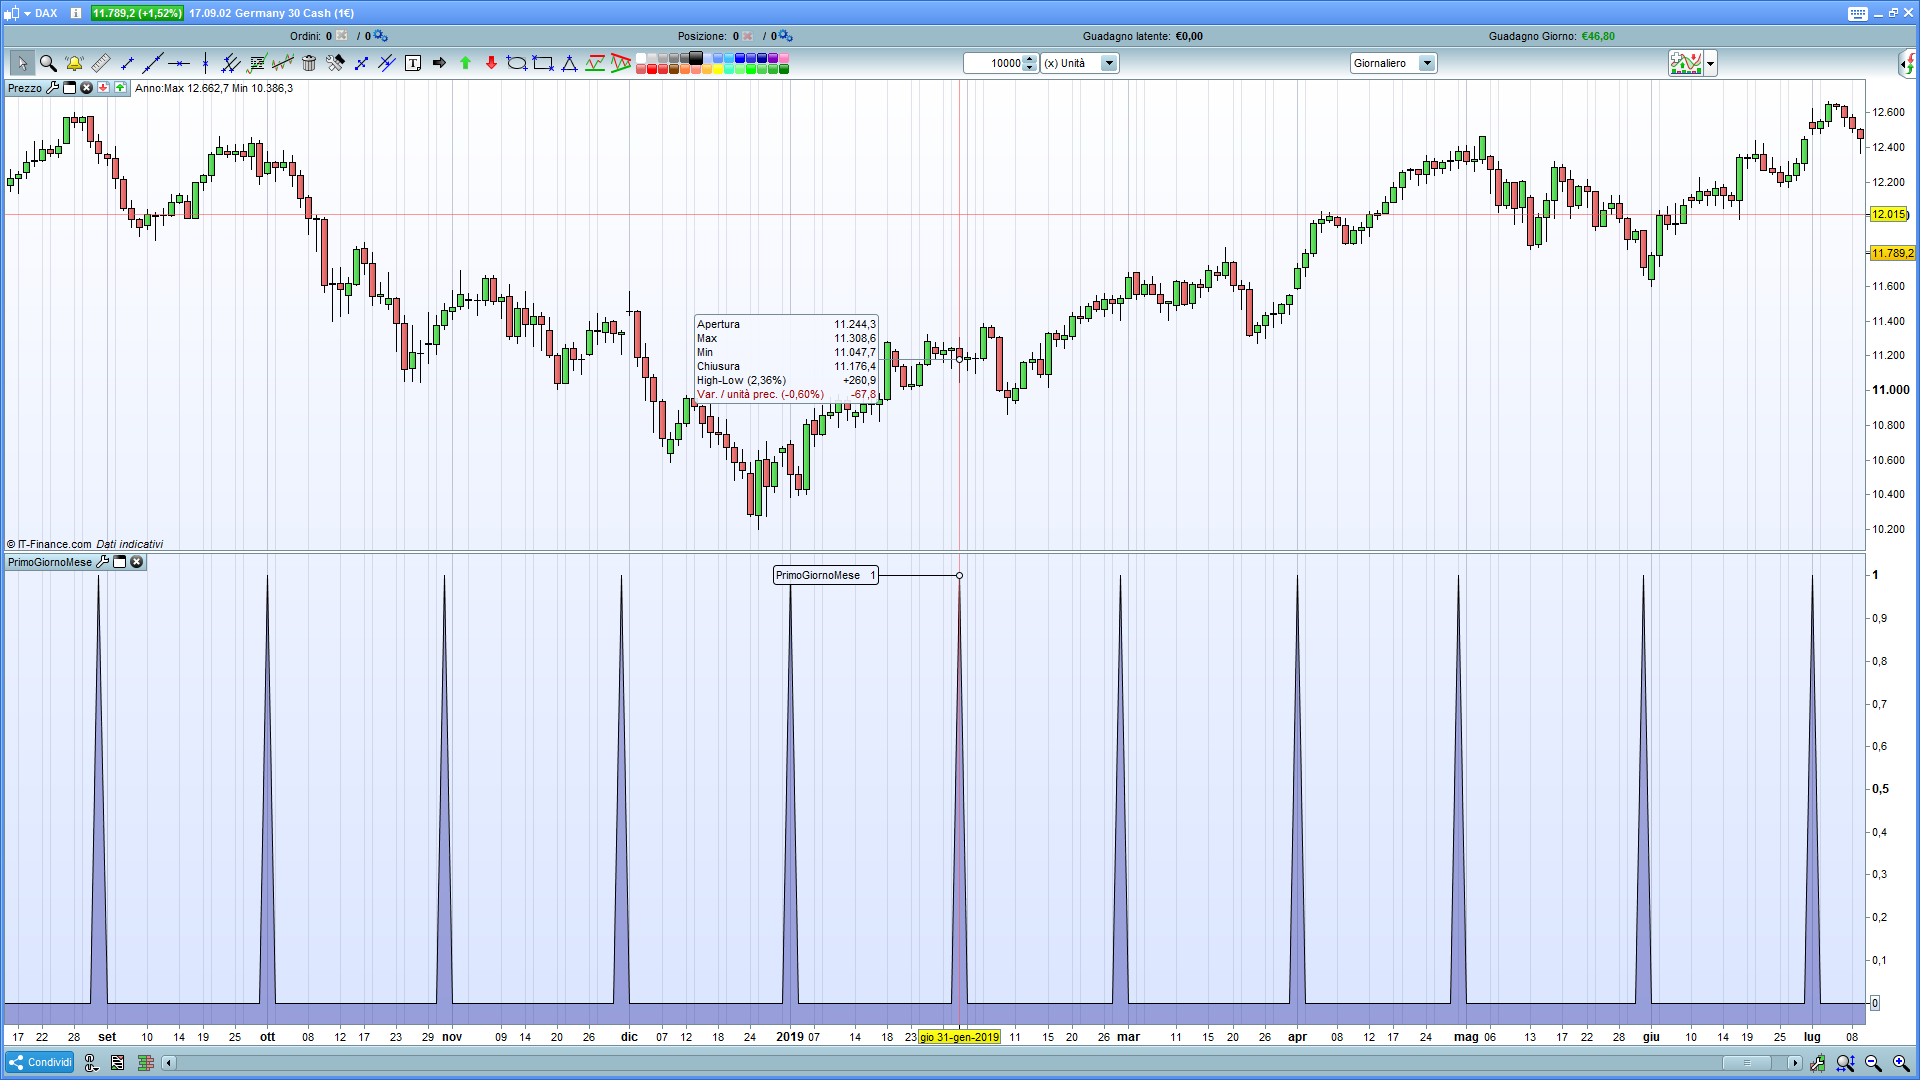Open Prezzo panel wrench settings
1920x1080 pixels.
tap(53, 88)
